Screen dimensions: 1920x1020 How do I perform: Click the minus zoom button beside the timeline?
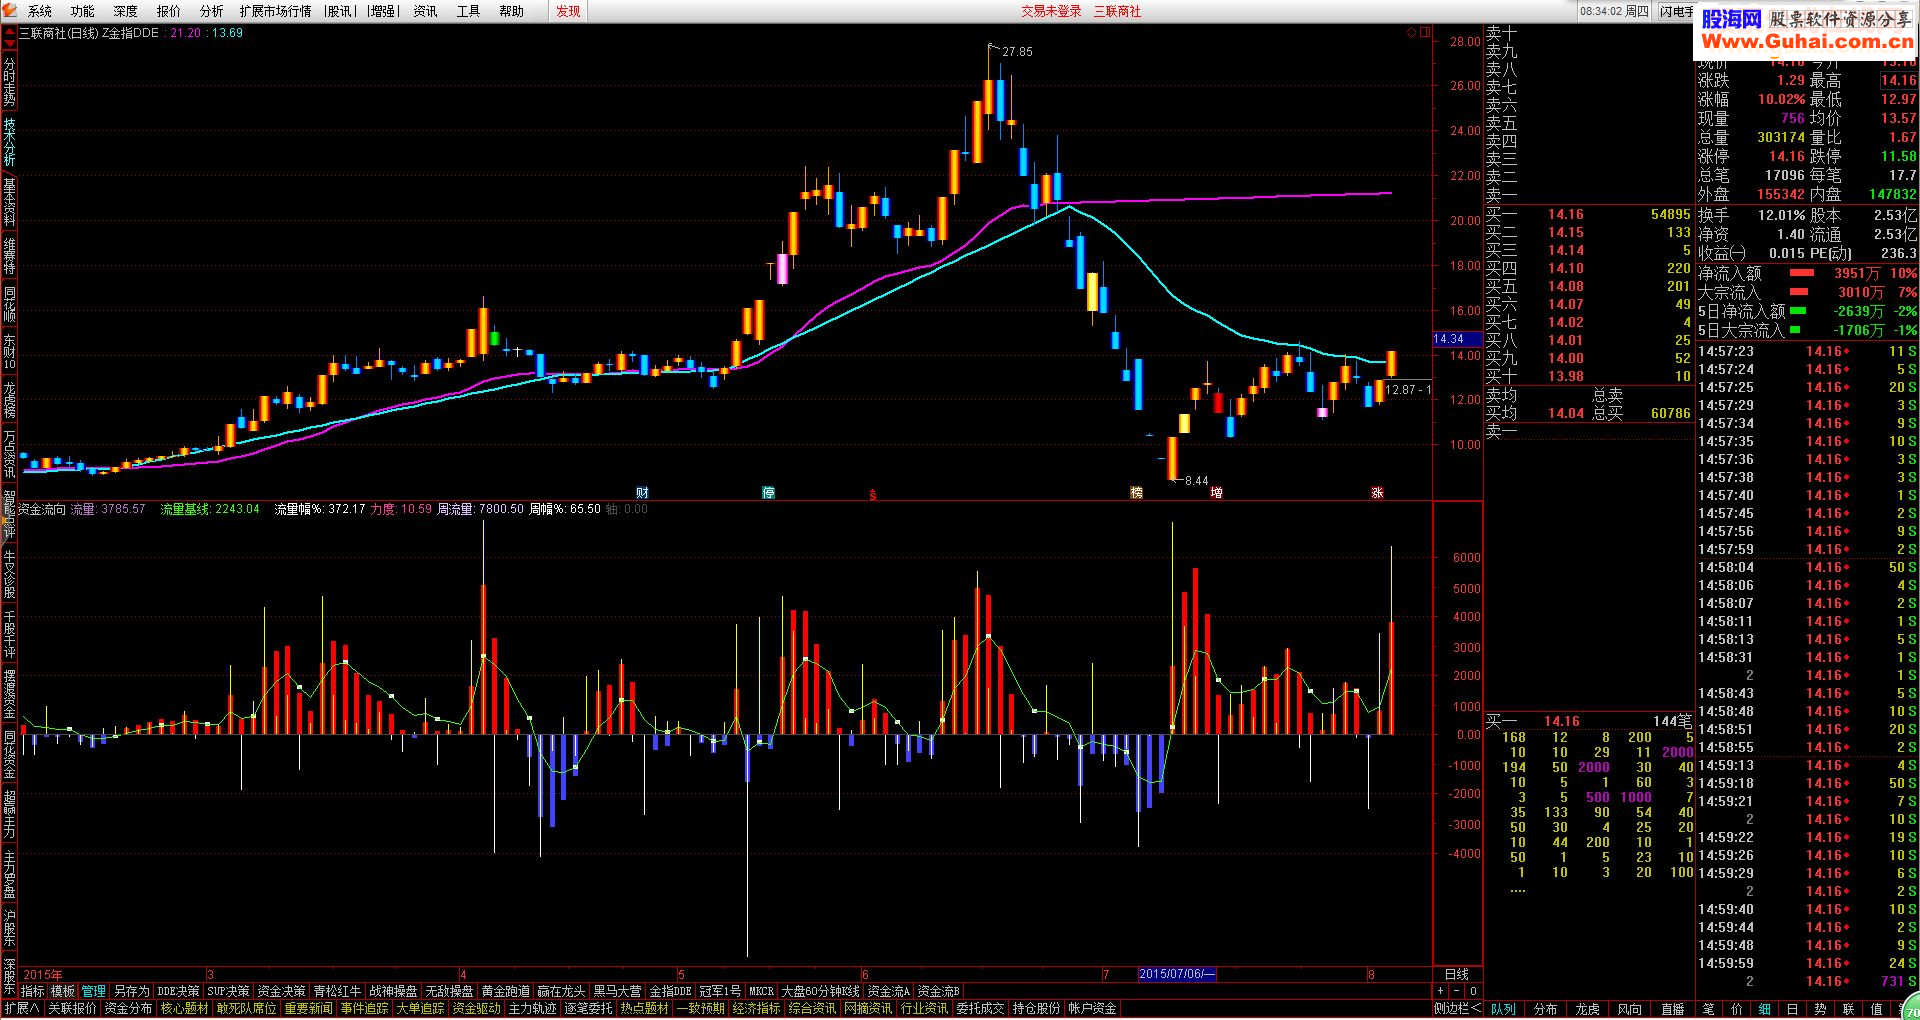click(x=1457, y=991)
